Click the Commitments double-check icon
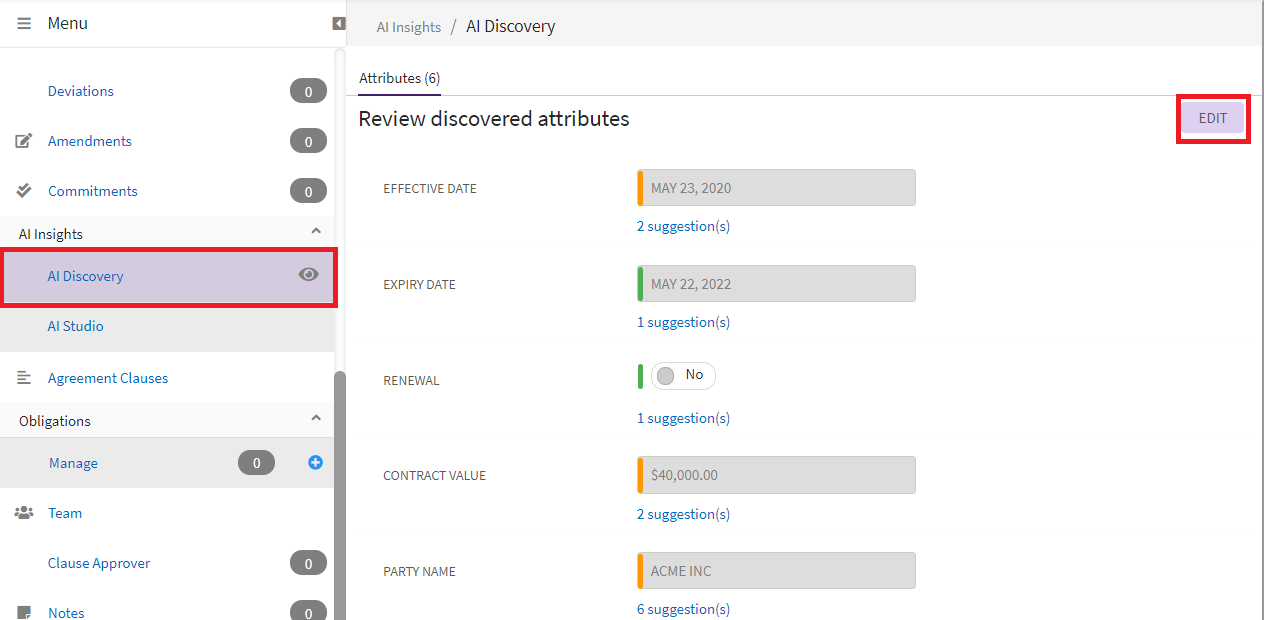 coord(24,191)
